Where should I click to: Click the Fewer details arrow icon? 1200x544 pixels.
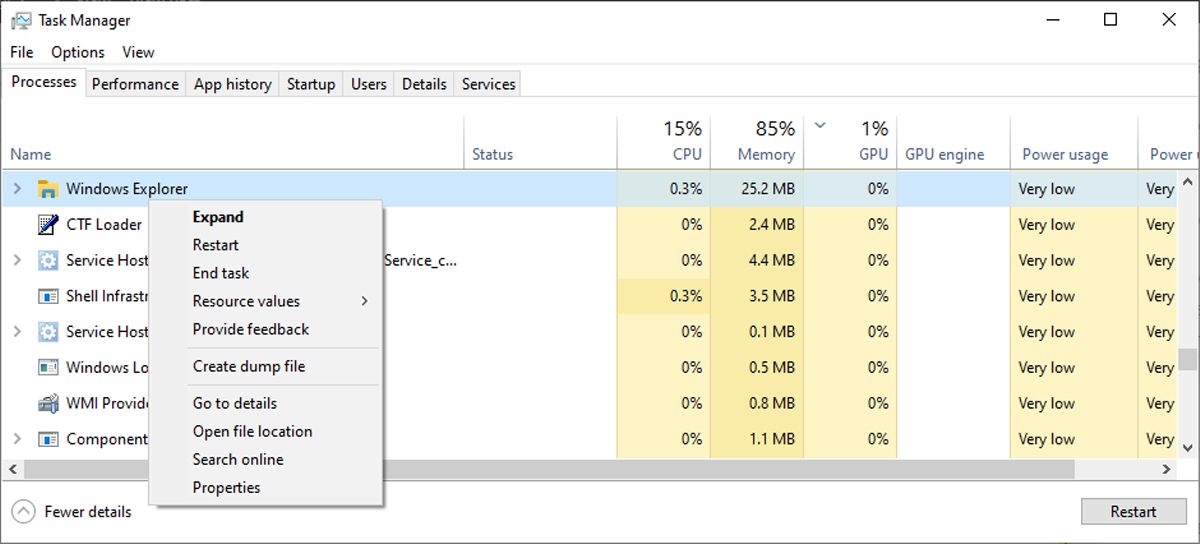click(x=23, y=512)
